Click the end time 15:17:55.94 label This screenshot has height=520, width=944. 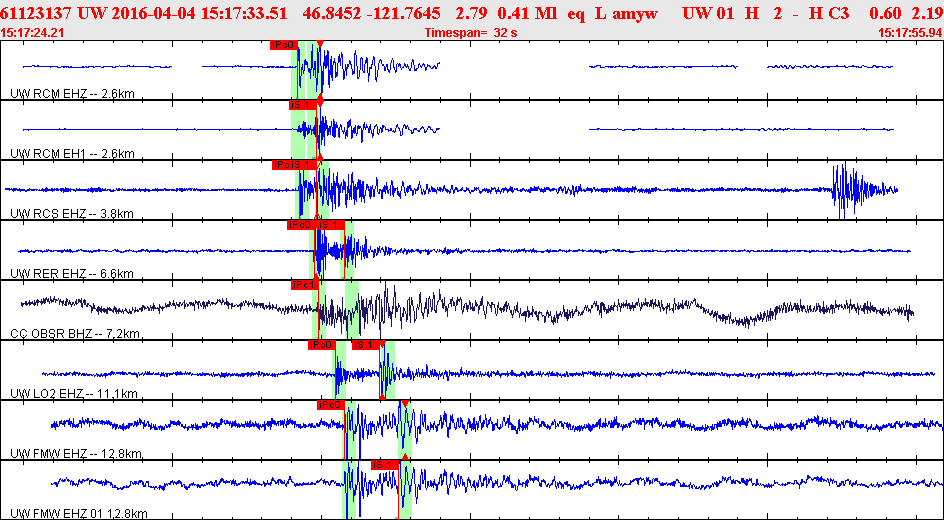click(x=909, y=33)
